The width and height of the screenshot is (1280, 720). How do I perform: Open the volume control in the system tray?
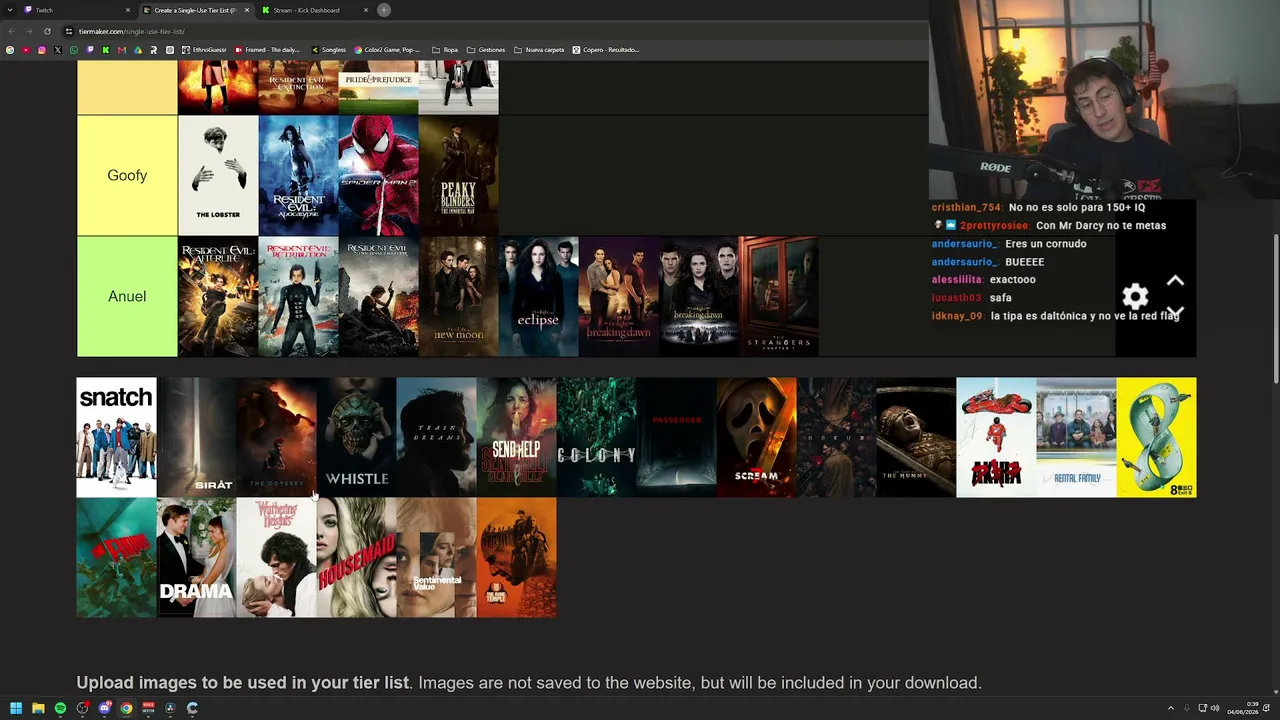tap(1215, 708)
